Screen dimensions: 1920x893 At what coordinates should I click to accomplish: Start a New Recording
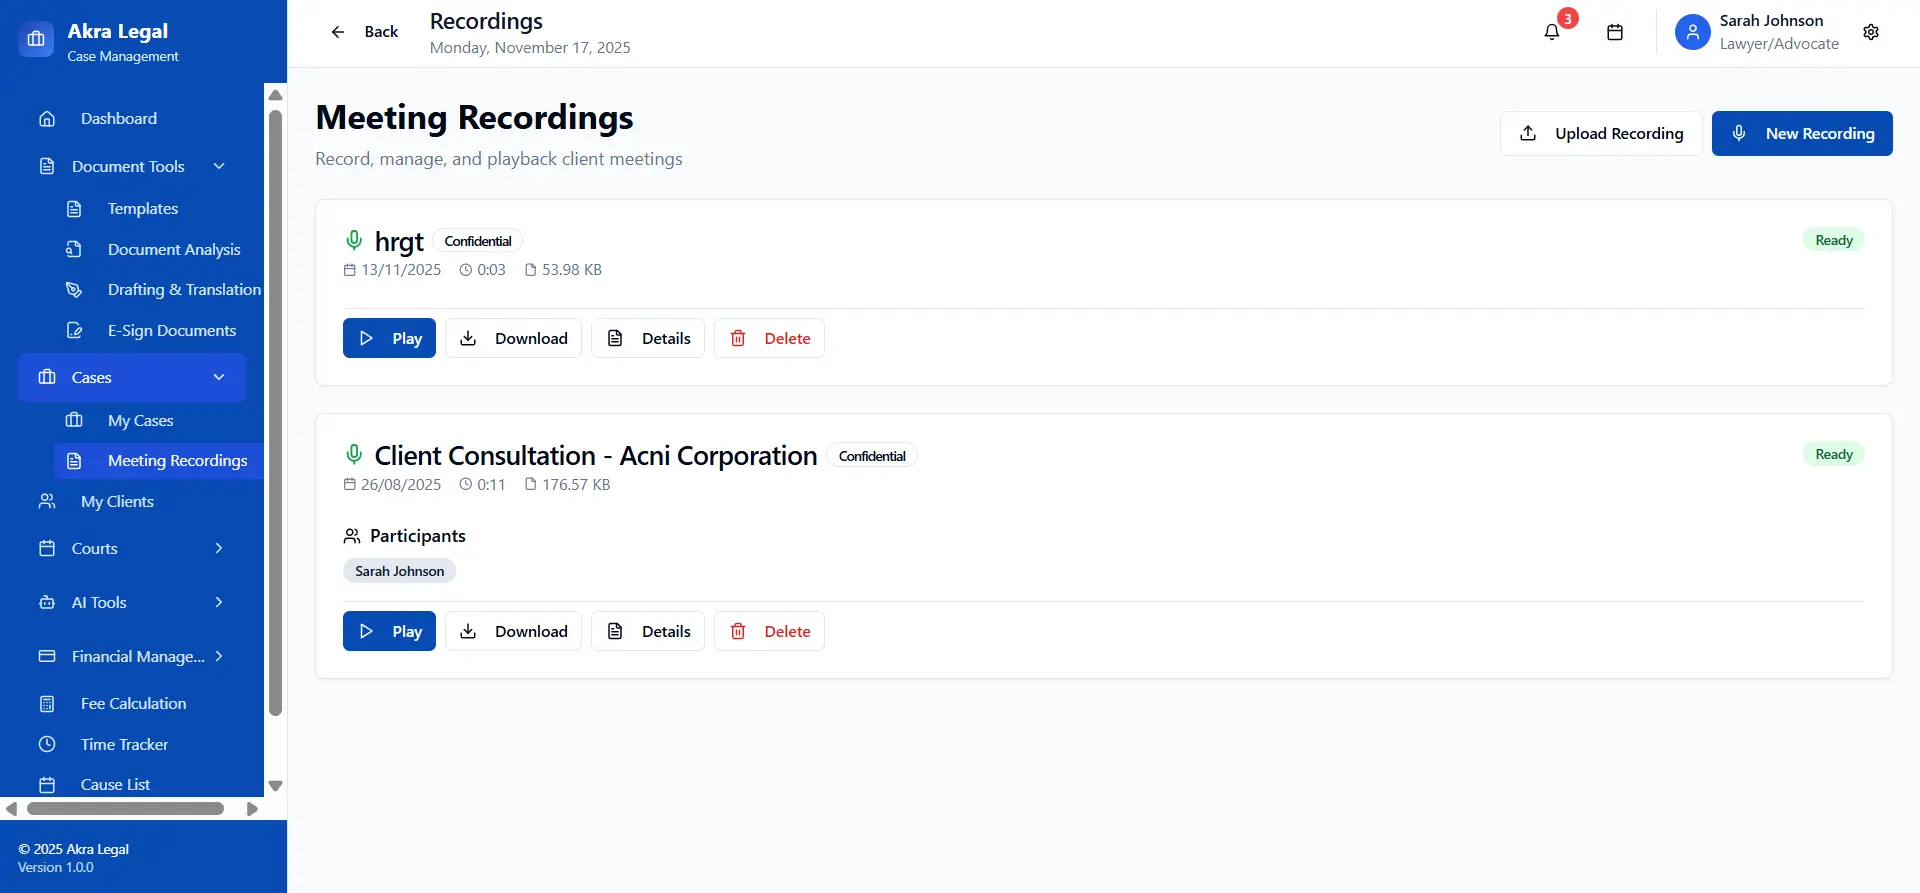1801,134
